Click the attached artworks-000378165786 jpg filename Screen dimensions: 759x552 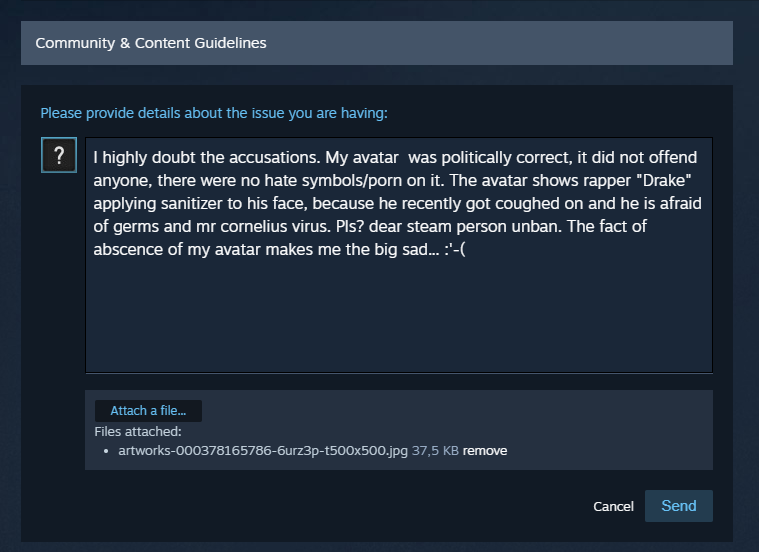coord(263,451)
